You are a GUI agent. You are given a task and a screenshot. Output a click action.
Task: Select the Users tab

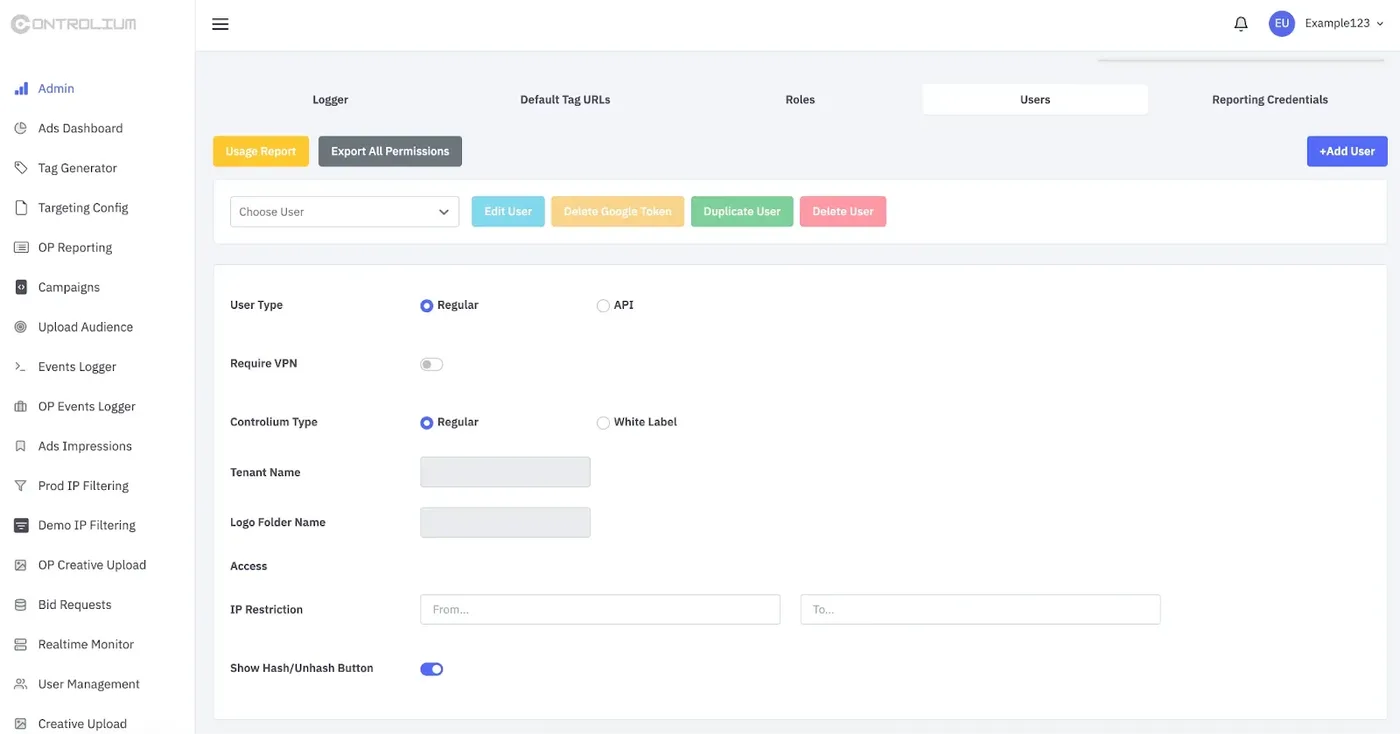pyautogui.click(x=1035, y=100)
